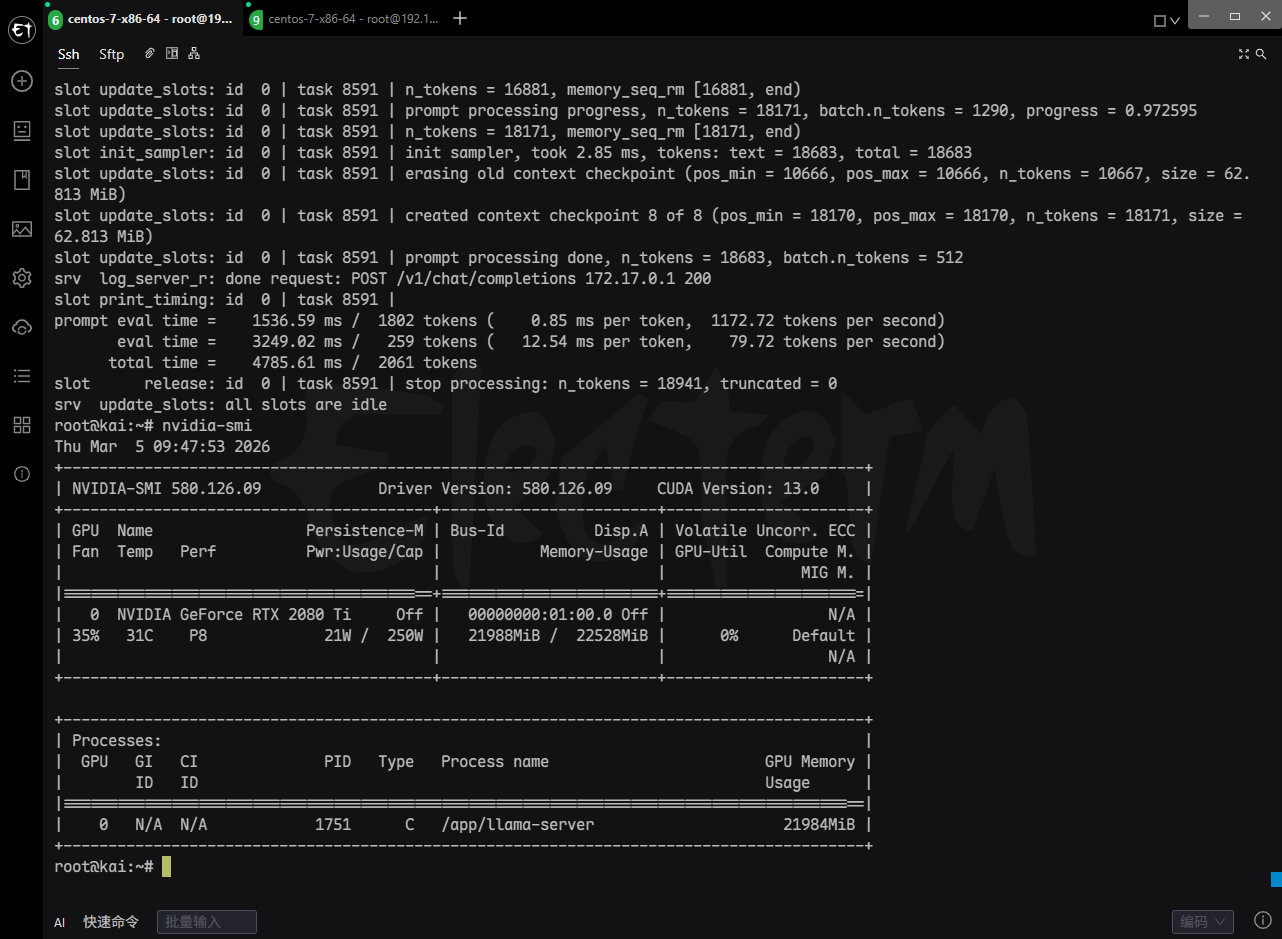Switch to the Sftp tab
Viewport: 1282px width, 939px height.
111,54
